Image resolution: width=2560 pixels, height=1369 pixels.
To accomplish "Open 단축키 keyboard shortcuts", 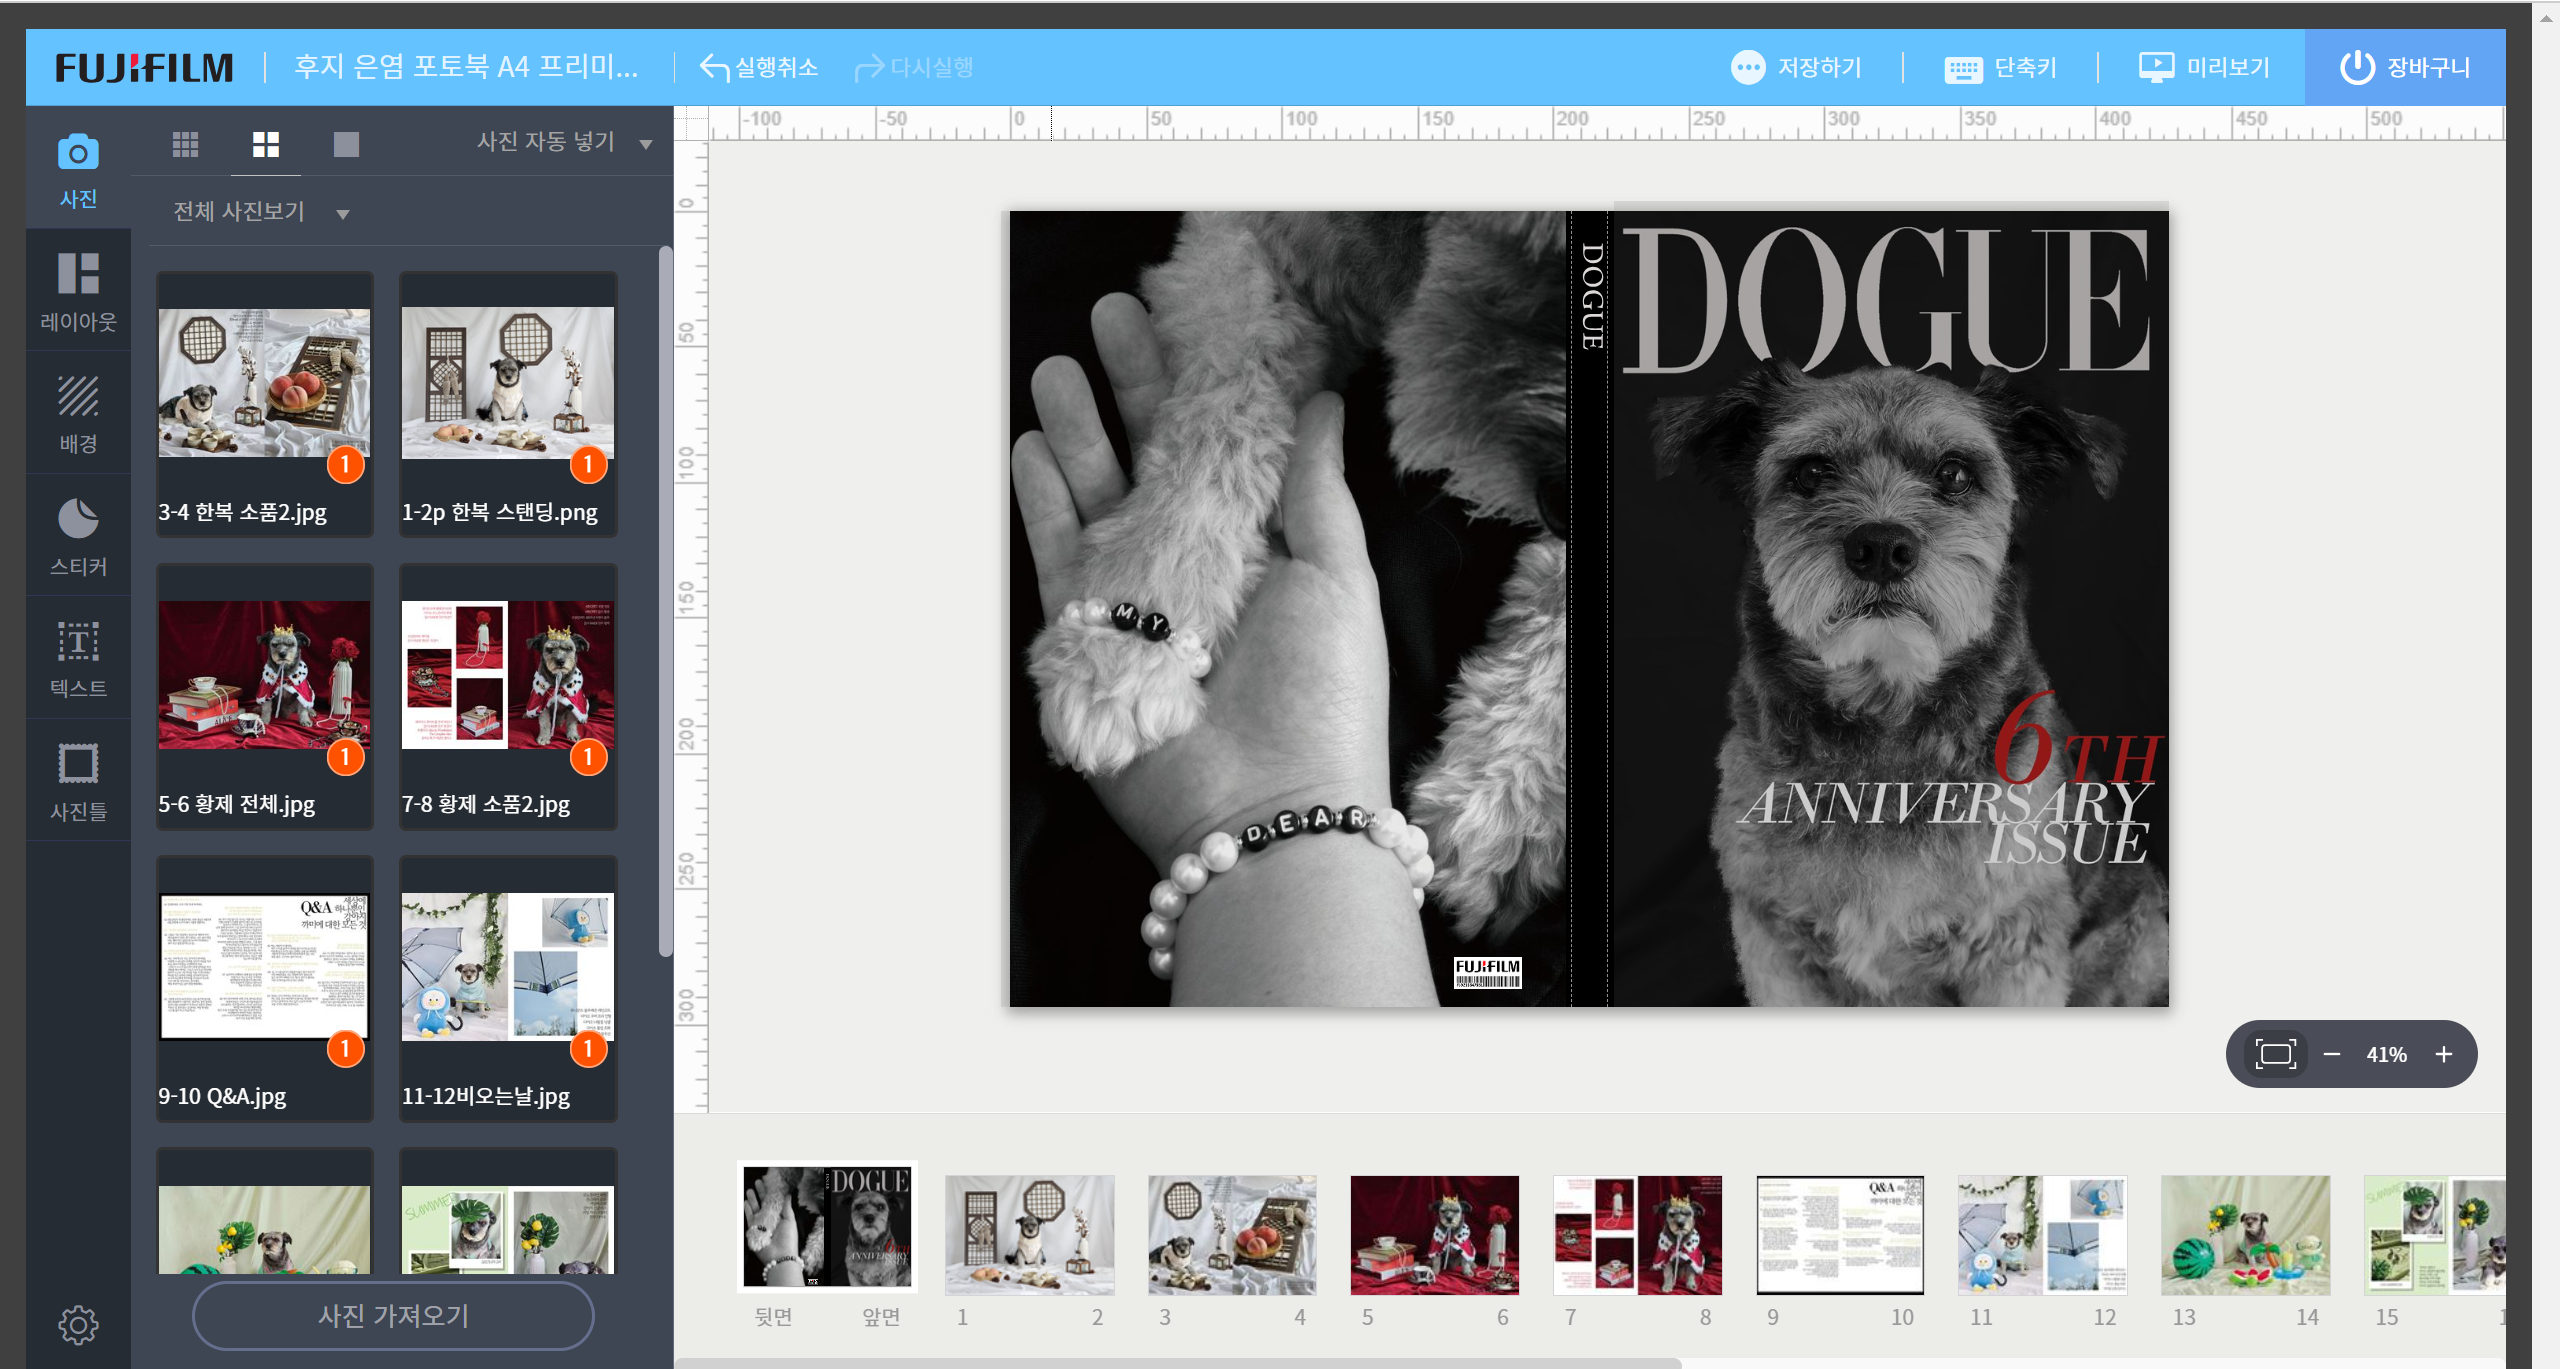I will pos(2001,67).
